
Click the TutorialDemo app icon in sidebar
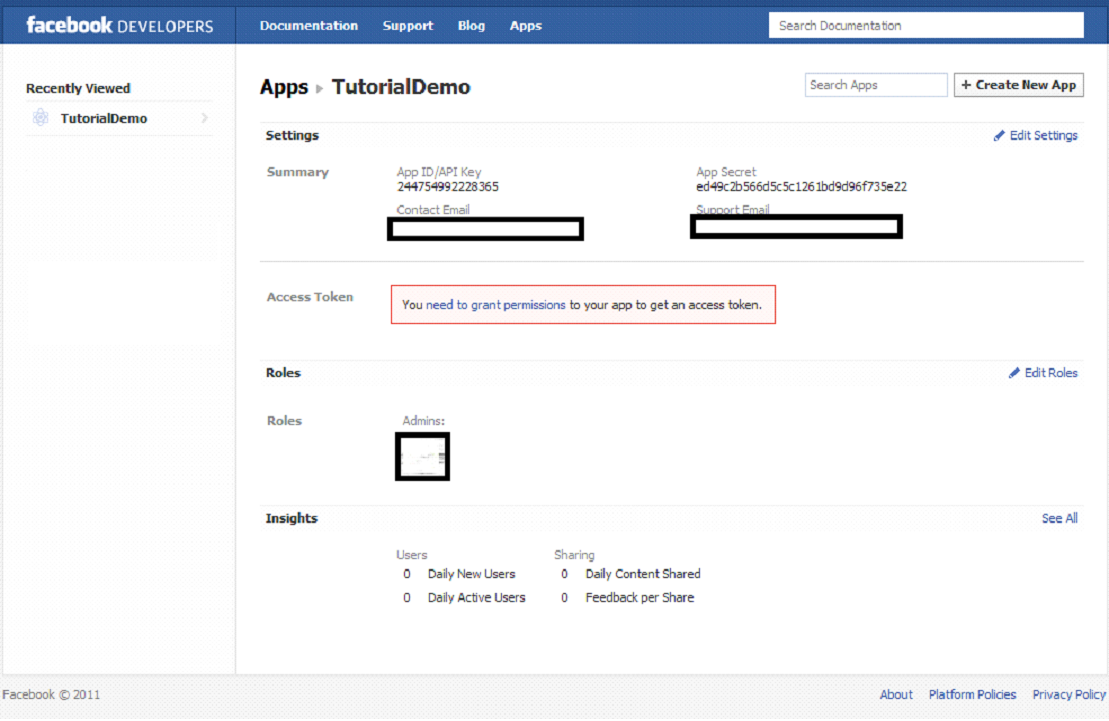click(x=41, y=117)
